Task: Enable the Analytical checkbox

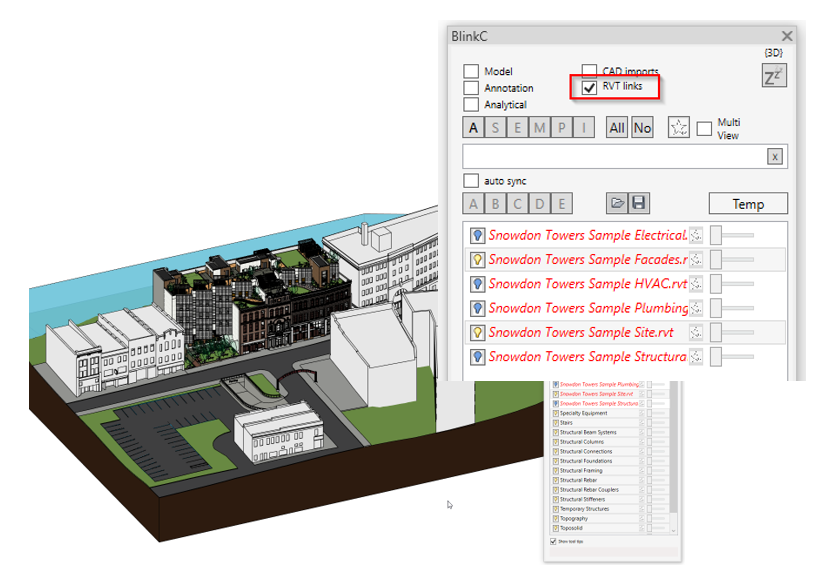Action: coord(471,104)
